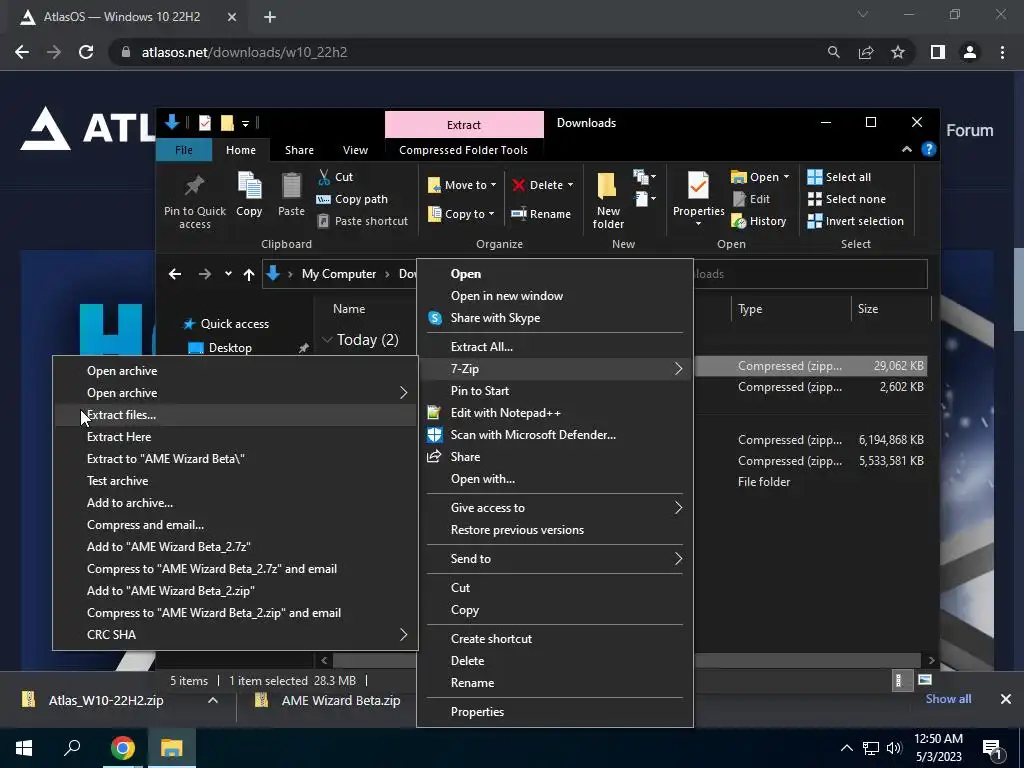Image resolution: width=1024 pixels, height=768 pixels.
Task: Click the Cut scissors ribbon button
Action: coord(336,177)
